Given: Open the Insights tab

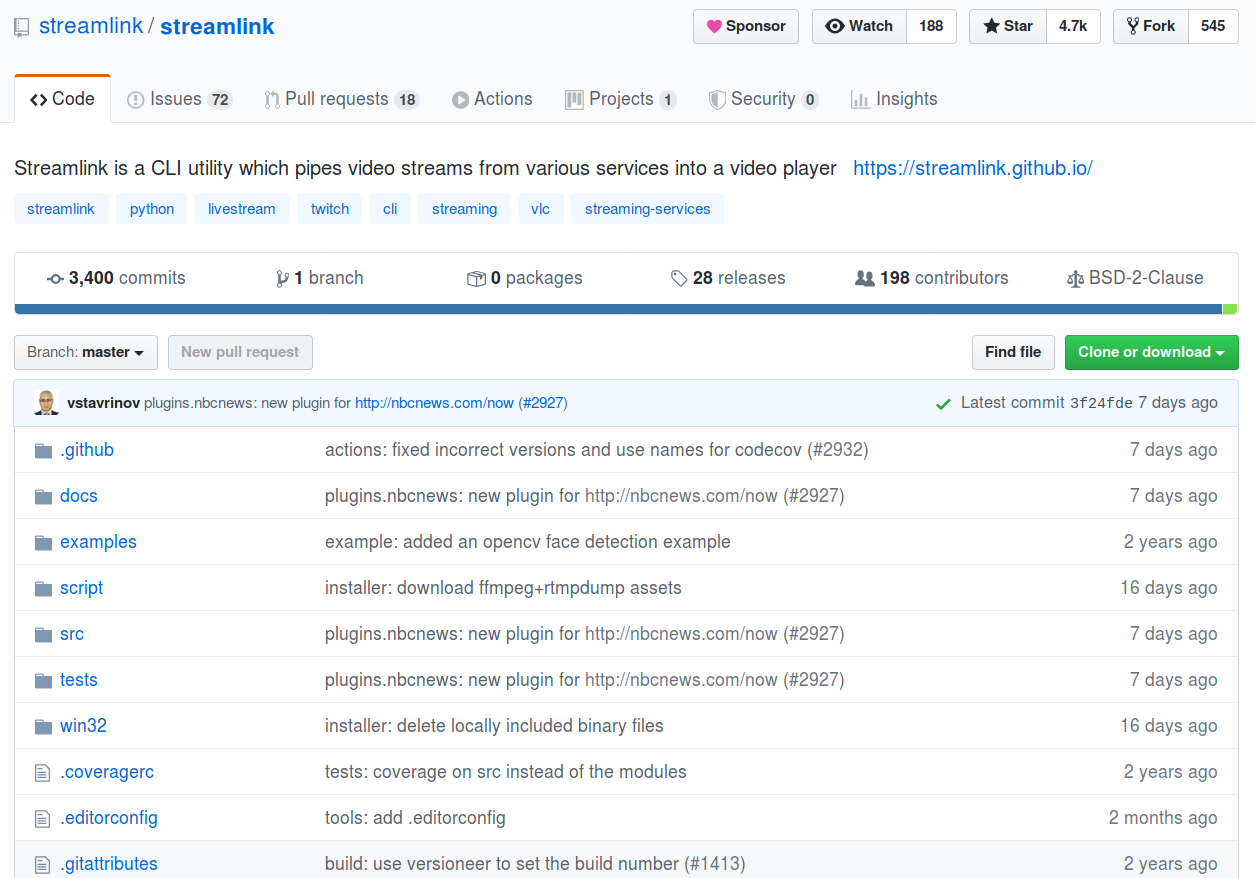Looking at the screenshot, I should point(894,99).
